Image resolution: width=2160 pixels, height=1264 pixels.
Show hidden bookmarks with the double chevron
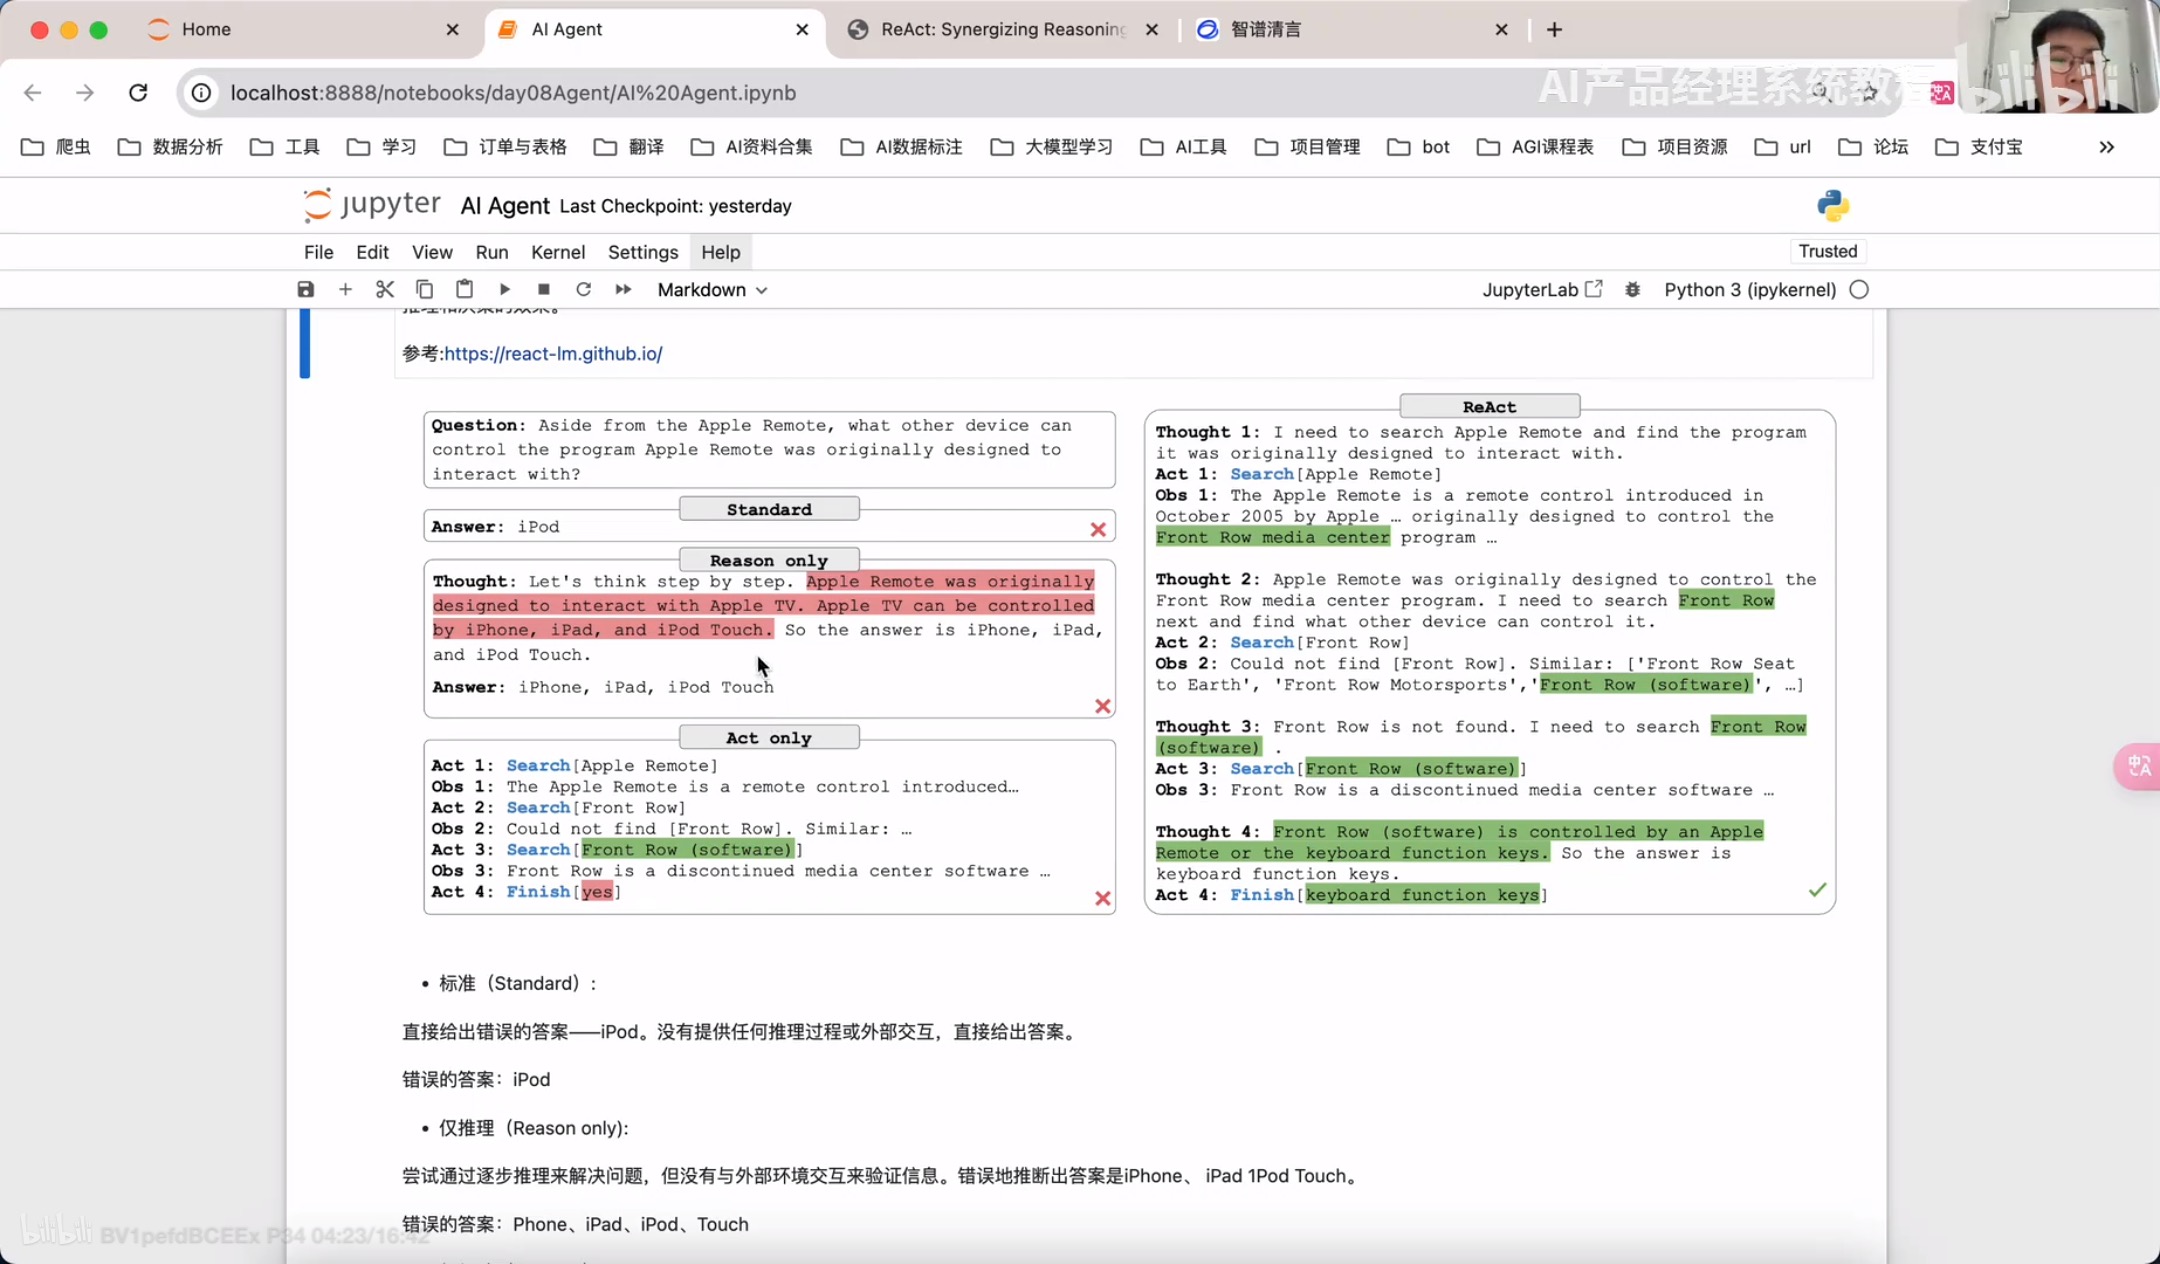click(x=2106, y=147)
